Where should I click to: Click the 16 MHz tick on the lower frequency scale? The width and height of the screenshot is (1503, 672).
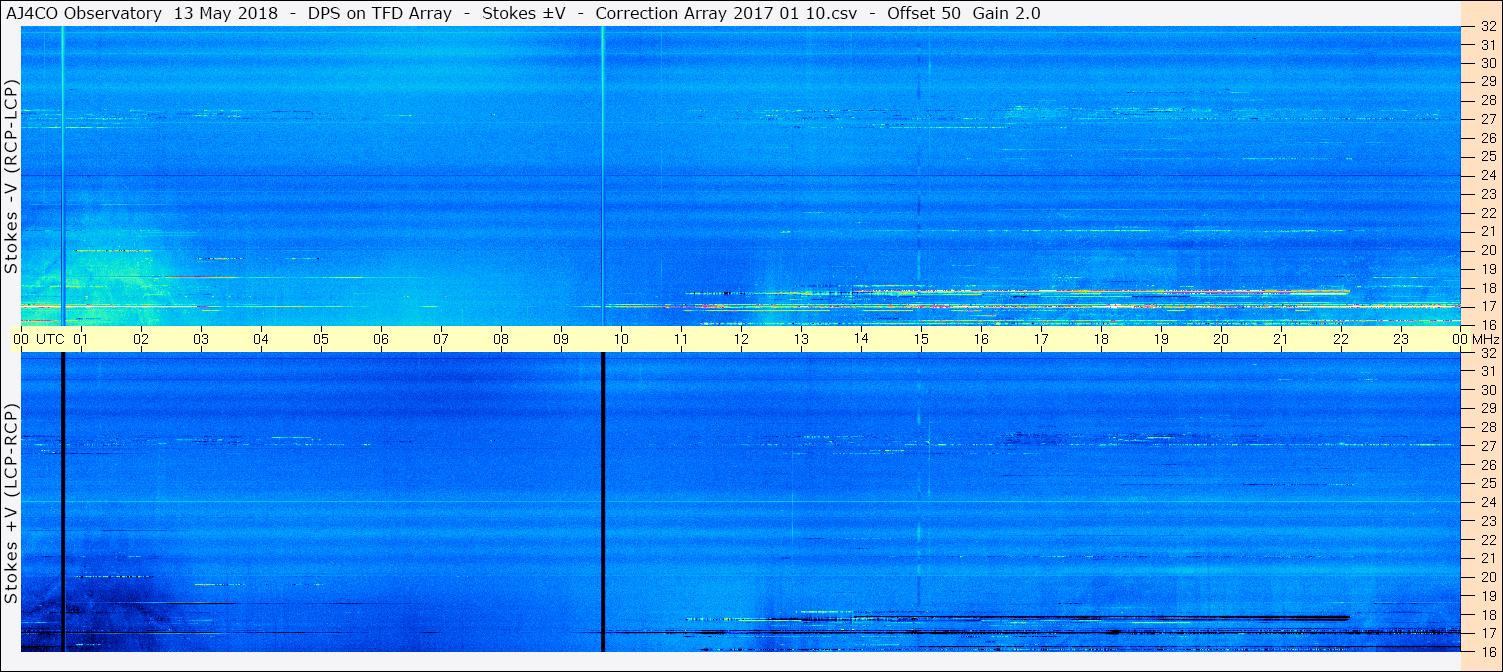point(1487,651)
